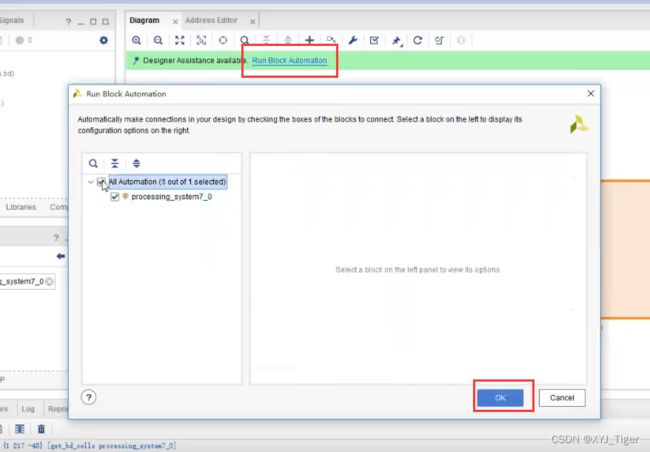Viewport: 650px width, 452px height.
Task: Open help in Run Block Automation dialog
Action: pos(89,397)
